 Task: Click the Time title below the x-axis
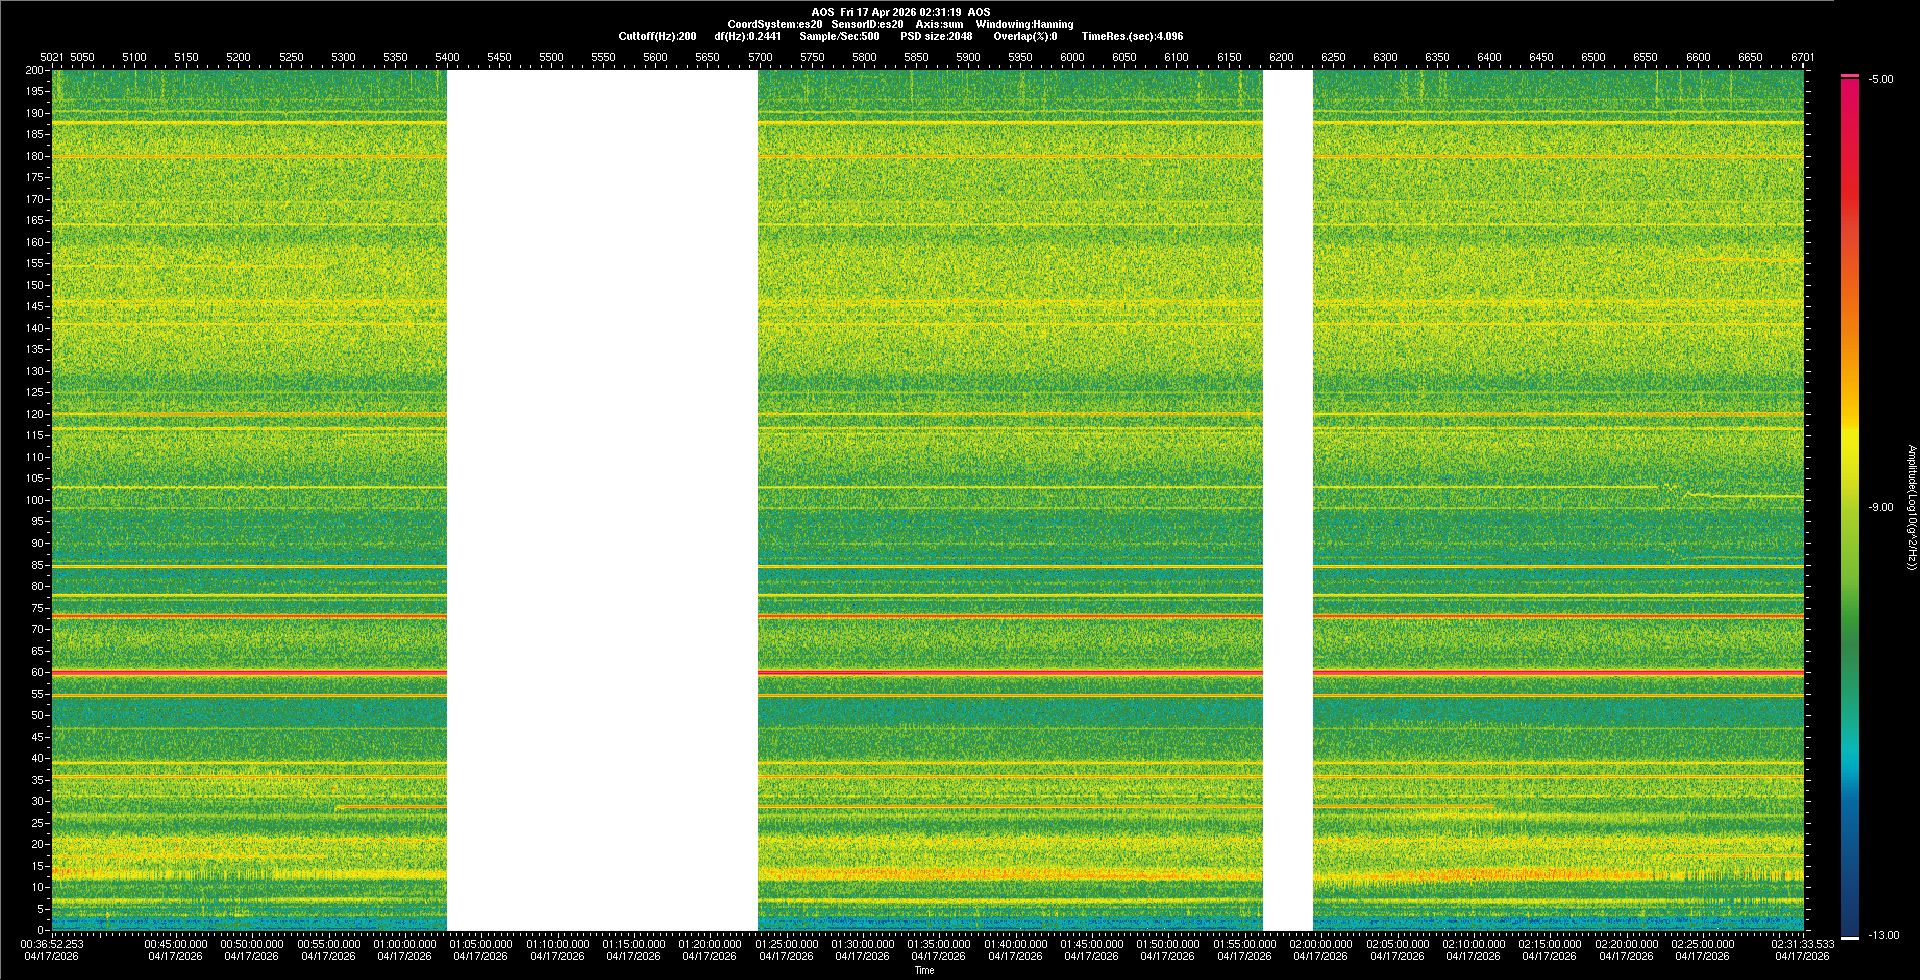(x=924, y=970)
